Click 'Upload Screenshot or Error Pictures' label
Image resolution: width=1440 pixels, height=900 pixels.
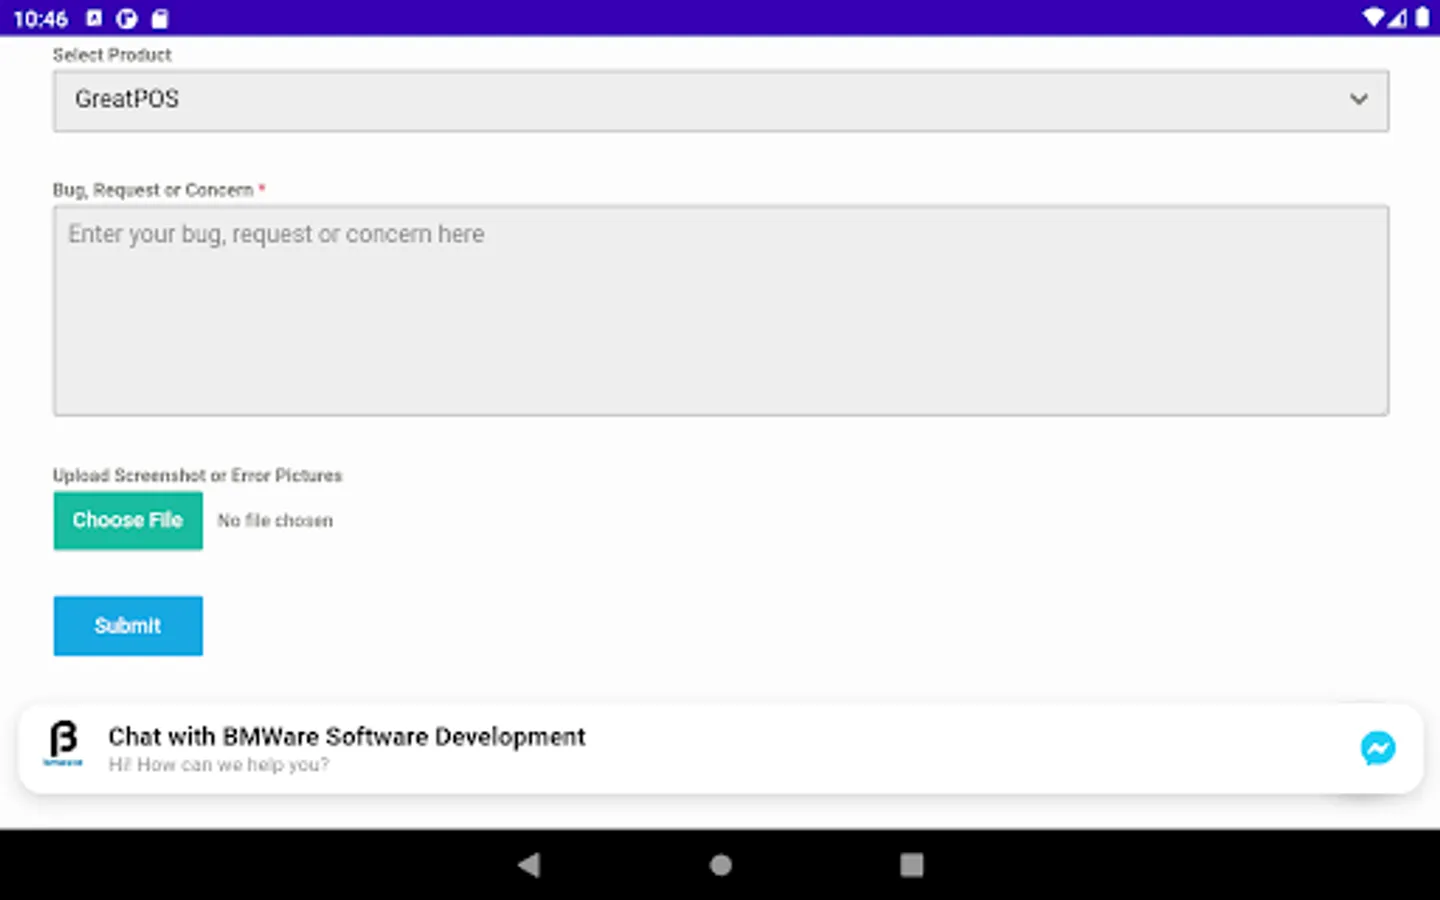point(197,475)
